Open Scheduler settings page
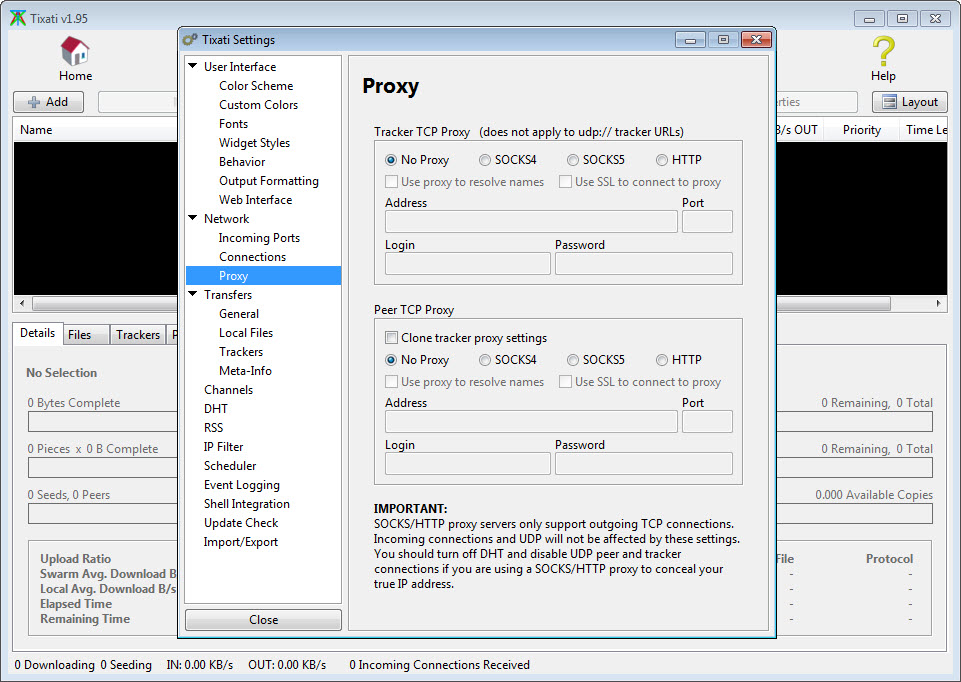Image resolution: width=961 pixels, height=682 pixels. (230, 466)
